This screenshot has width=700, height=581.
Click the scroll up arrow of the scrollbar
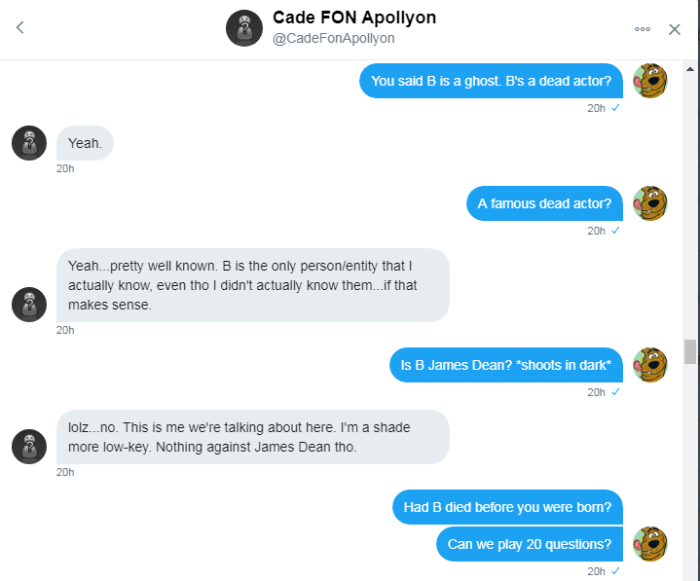click(x=689, y=69)
